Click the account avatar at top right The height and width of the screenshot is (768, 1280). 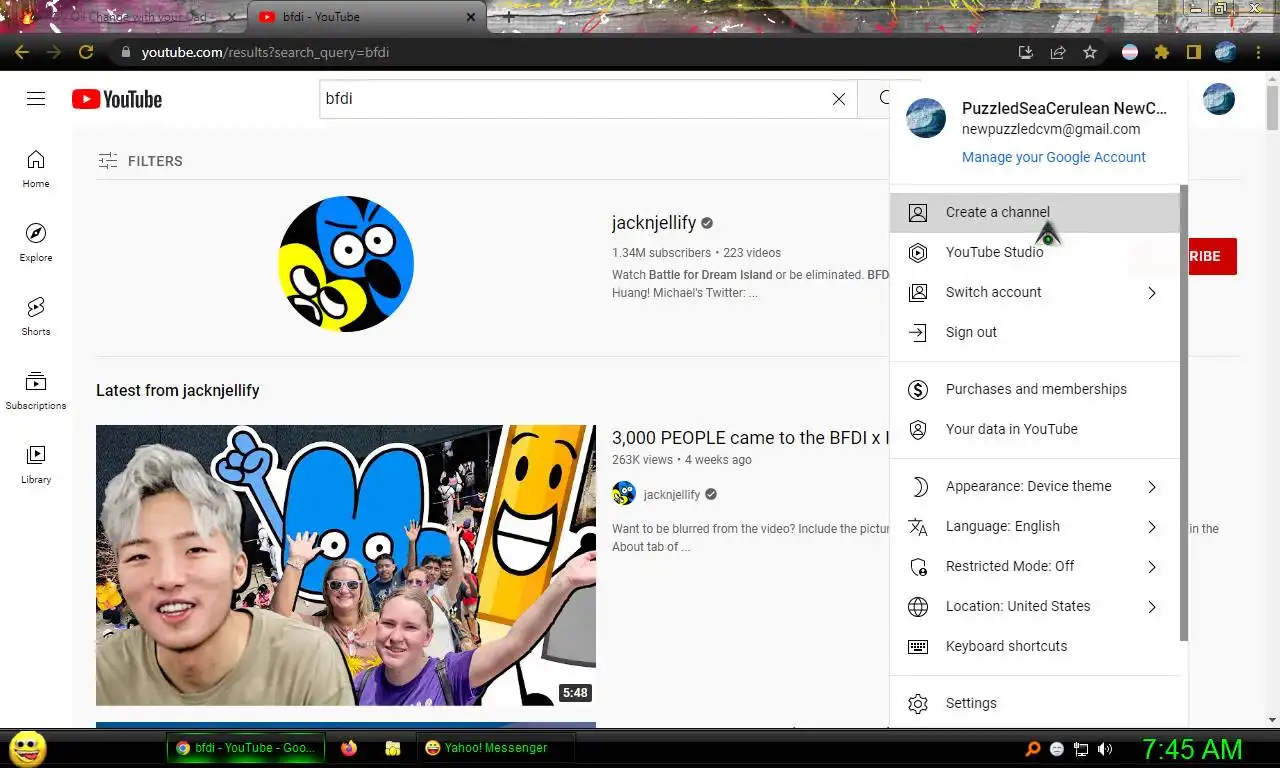[1218, 99]
